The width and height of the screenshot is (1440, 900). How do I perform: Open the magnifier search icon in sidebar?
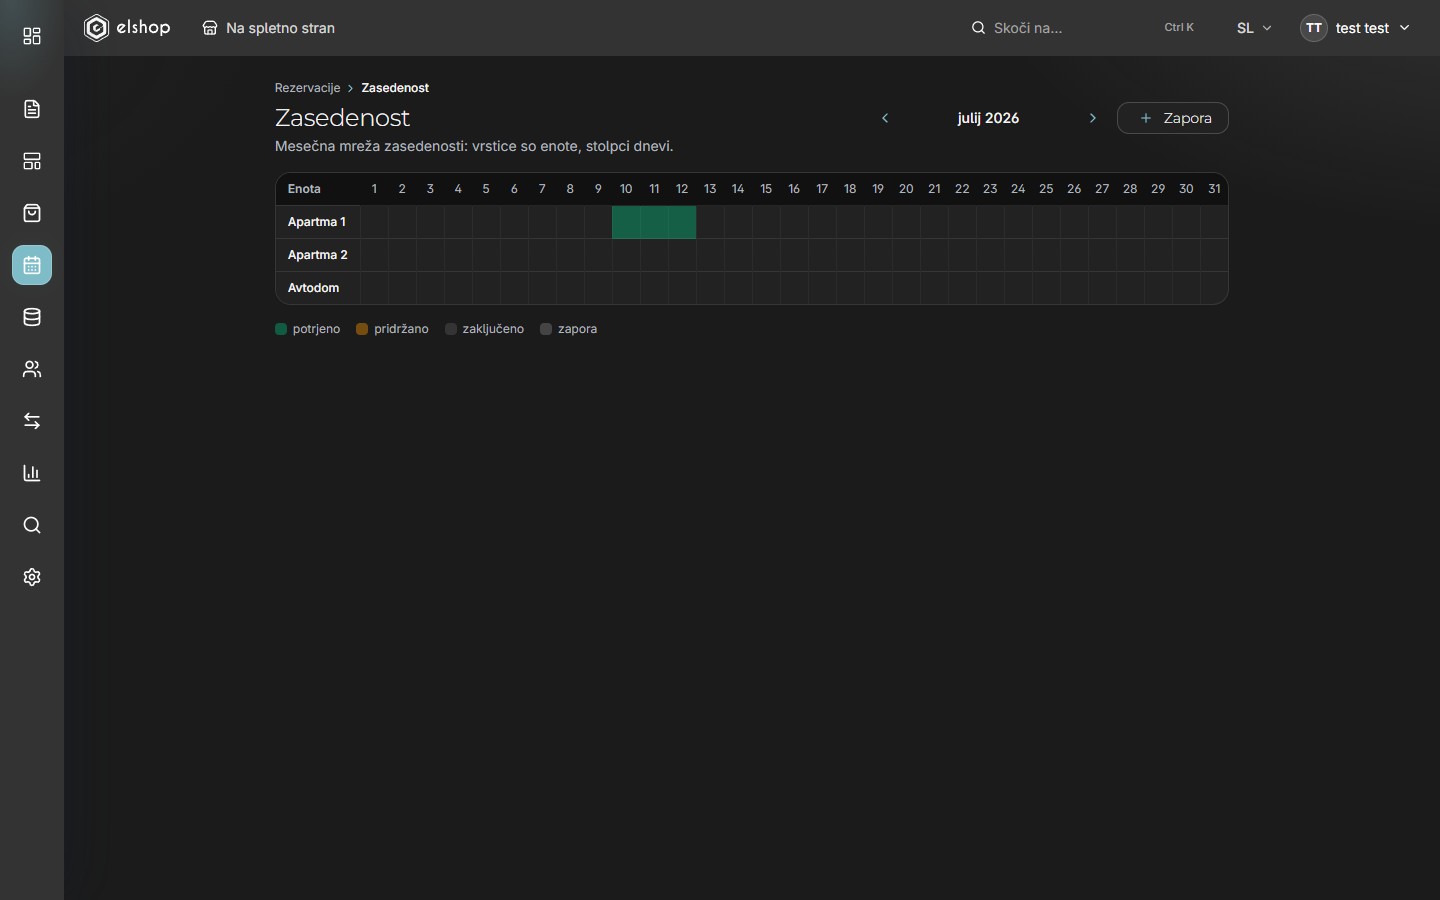pyautogui.click(x=32, y=525)
